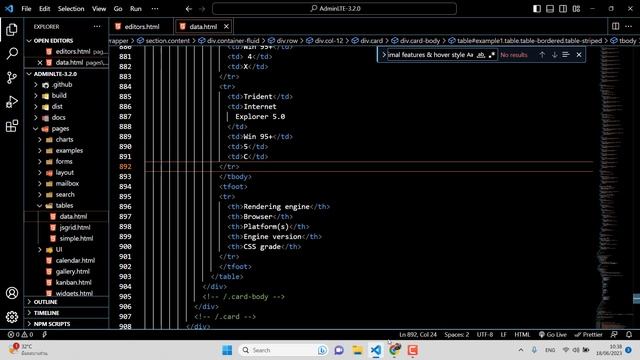
Task: Open the Accounts menu icon
Action: (12, 293)
